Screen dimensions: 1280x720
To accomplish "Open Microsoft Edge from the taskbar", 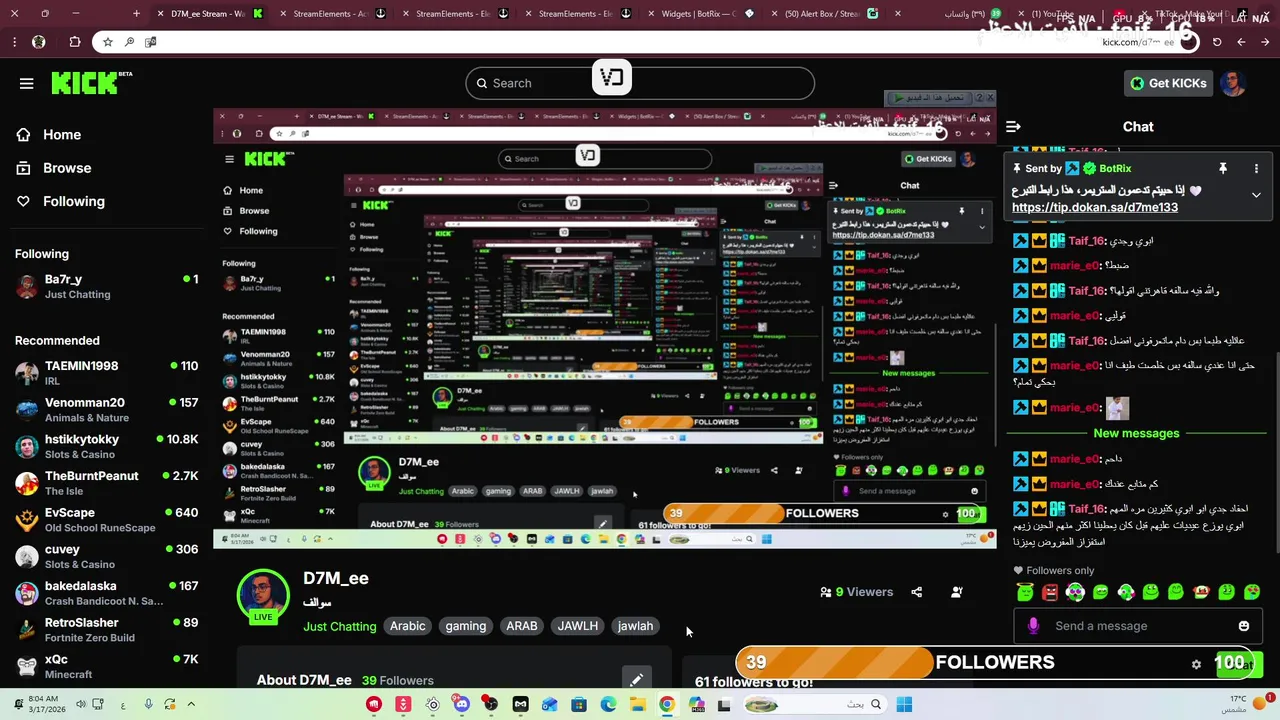I will pos(608,704).
